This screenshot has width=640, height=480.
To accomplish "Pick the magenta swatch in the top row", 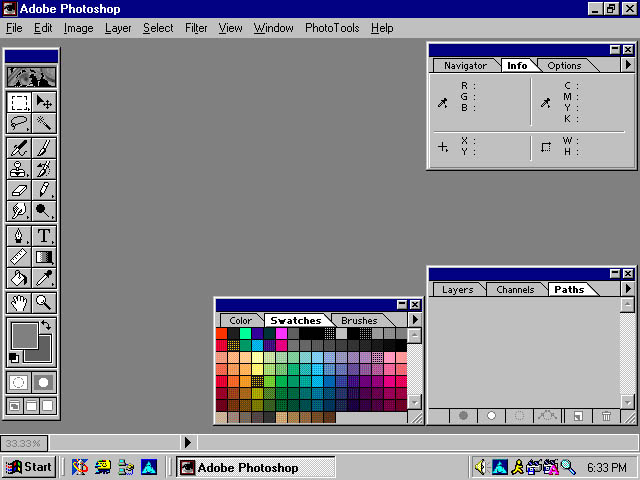I will 281,333.
